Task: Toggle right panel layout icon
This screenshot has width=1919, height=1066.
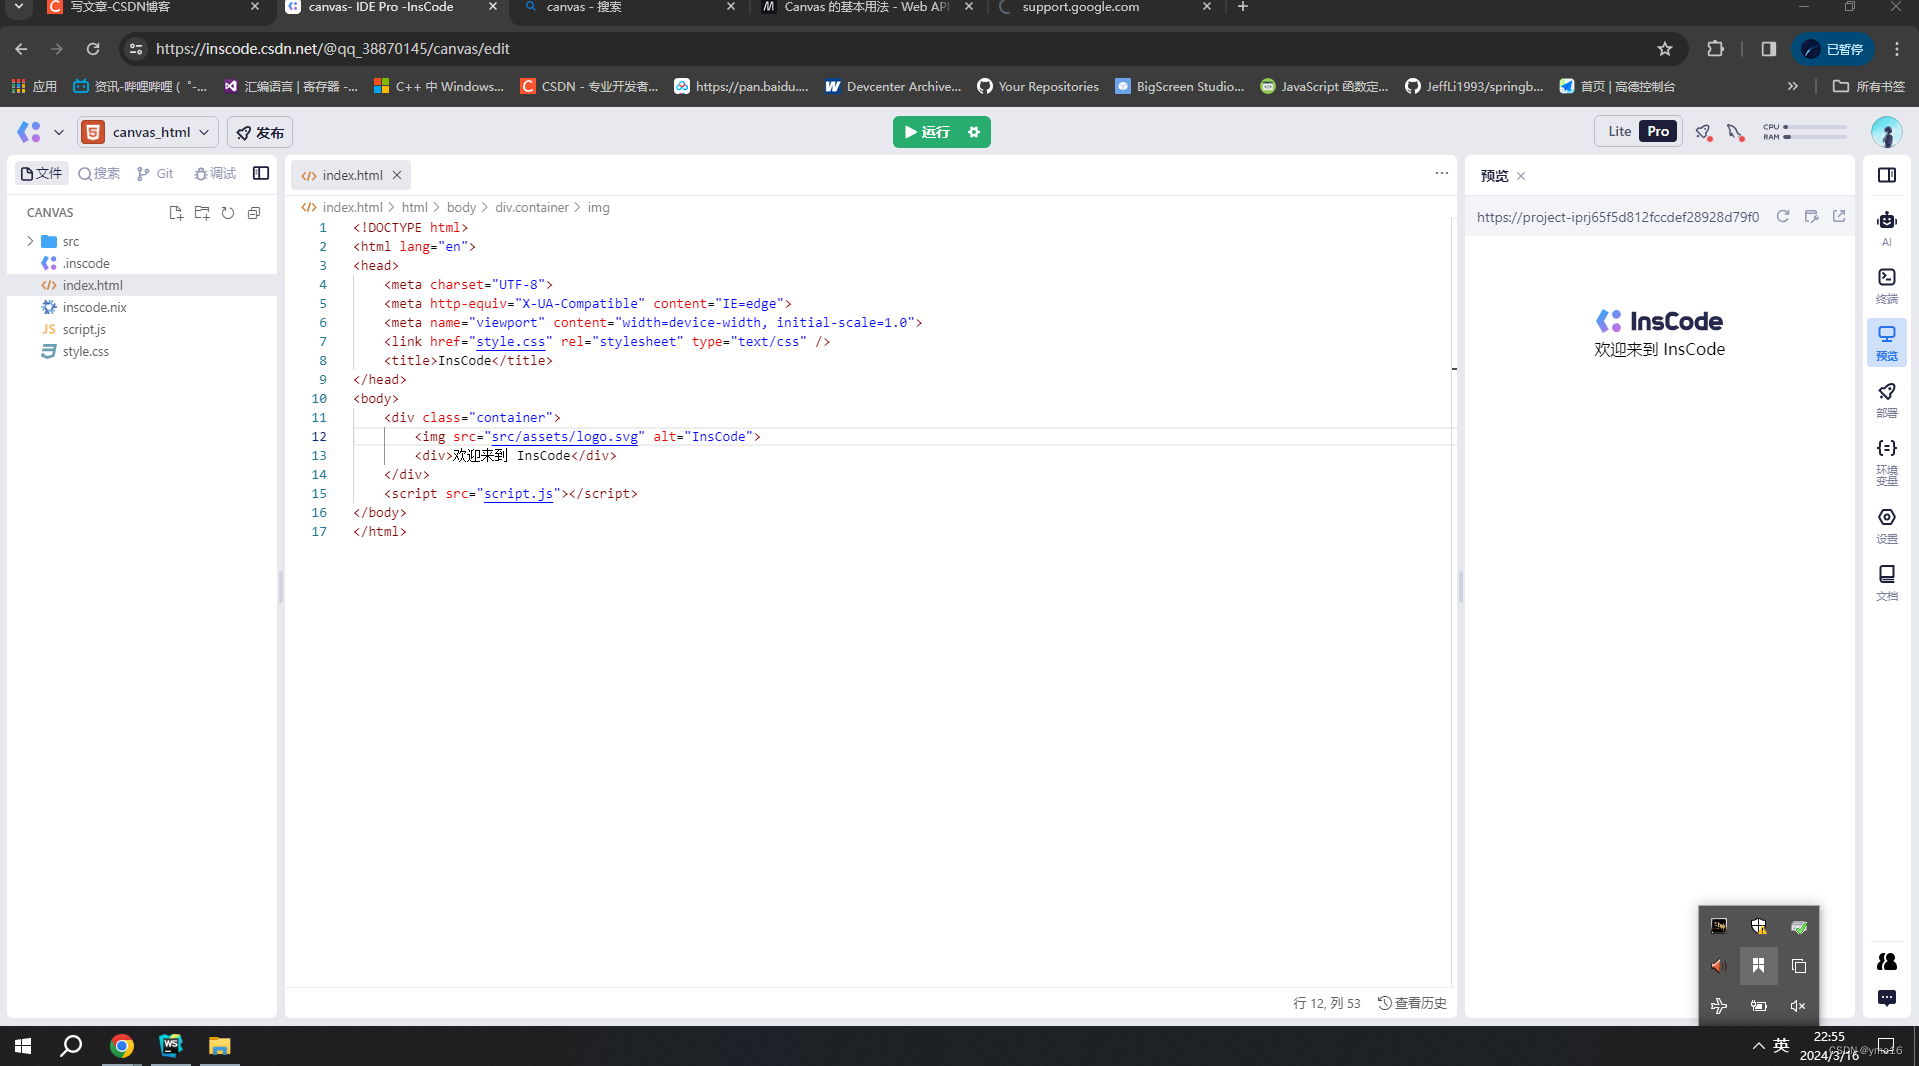Action: pos(1887,175)
